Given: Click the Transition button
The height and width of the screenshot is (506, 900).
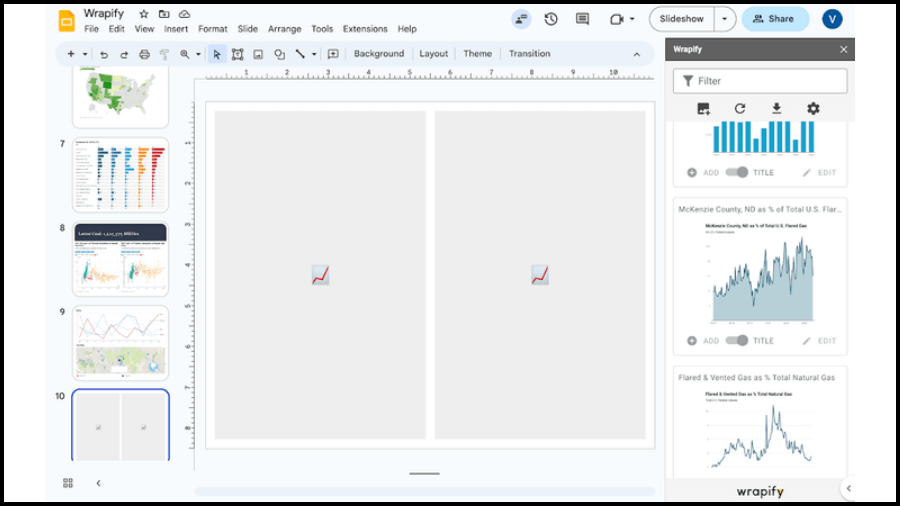Looking at the screenshot, I should [529, 53].
